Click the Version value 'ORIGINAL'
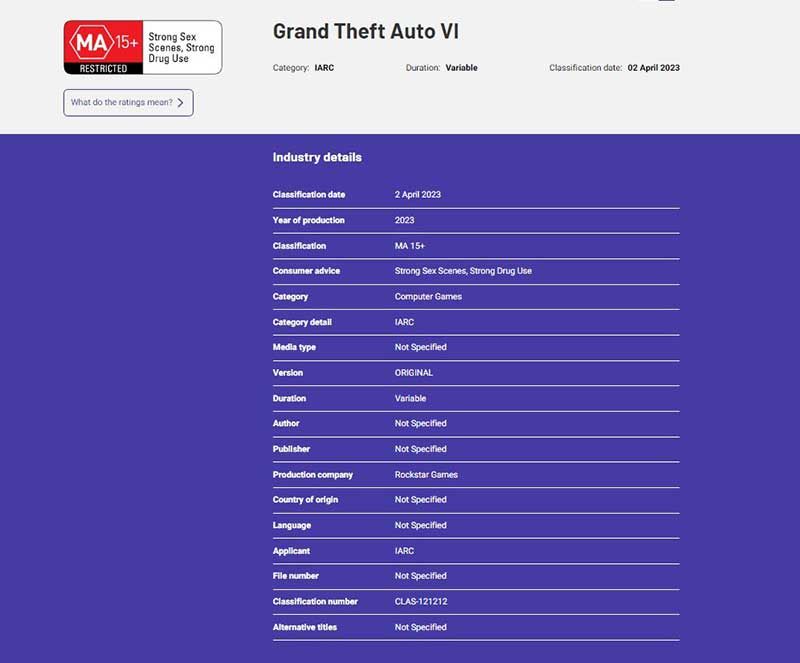Image resolution: width=800 pixels, height=663 pixels. pyautogui.click(x=413, y=373)
